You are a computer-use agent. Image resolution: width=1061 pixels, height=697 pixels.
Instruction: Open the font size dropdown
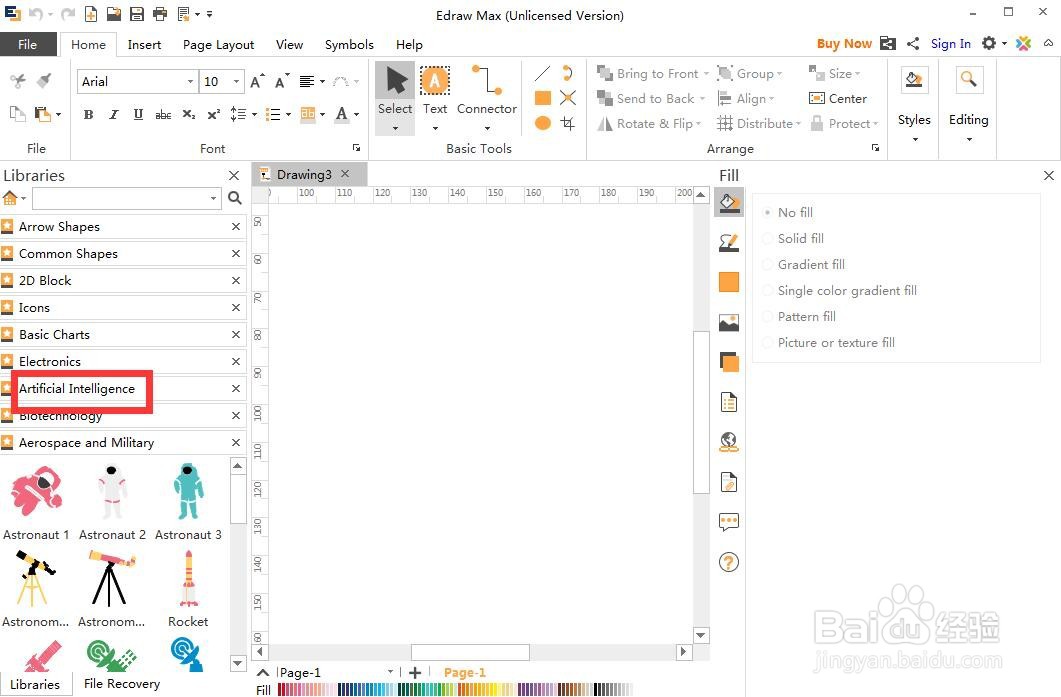point(236,82)
